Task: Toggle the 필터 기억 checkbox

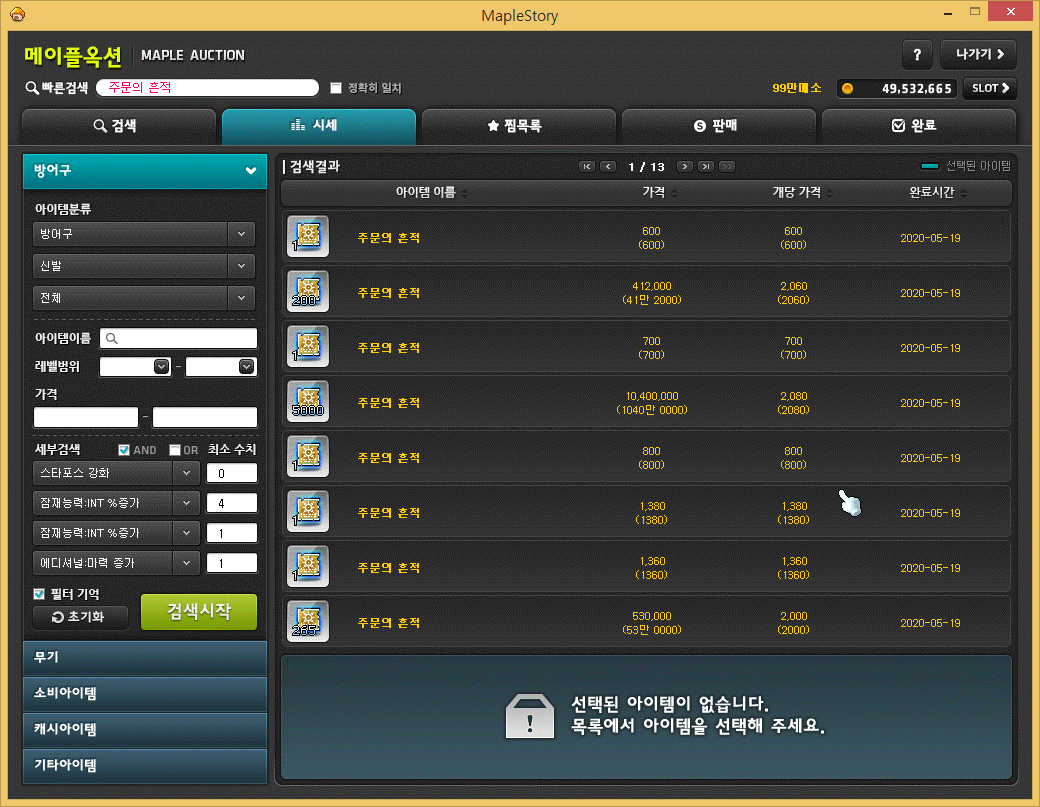Action: pos(39,594)
